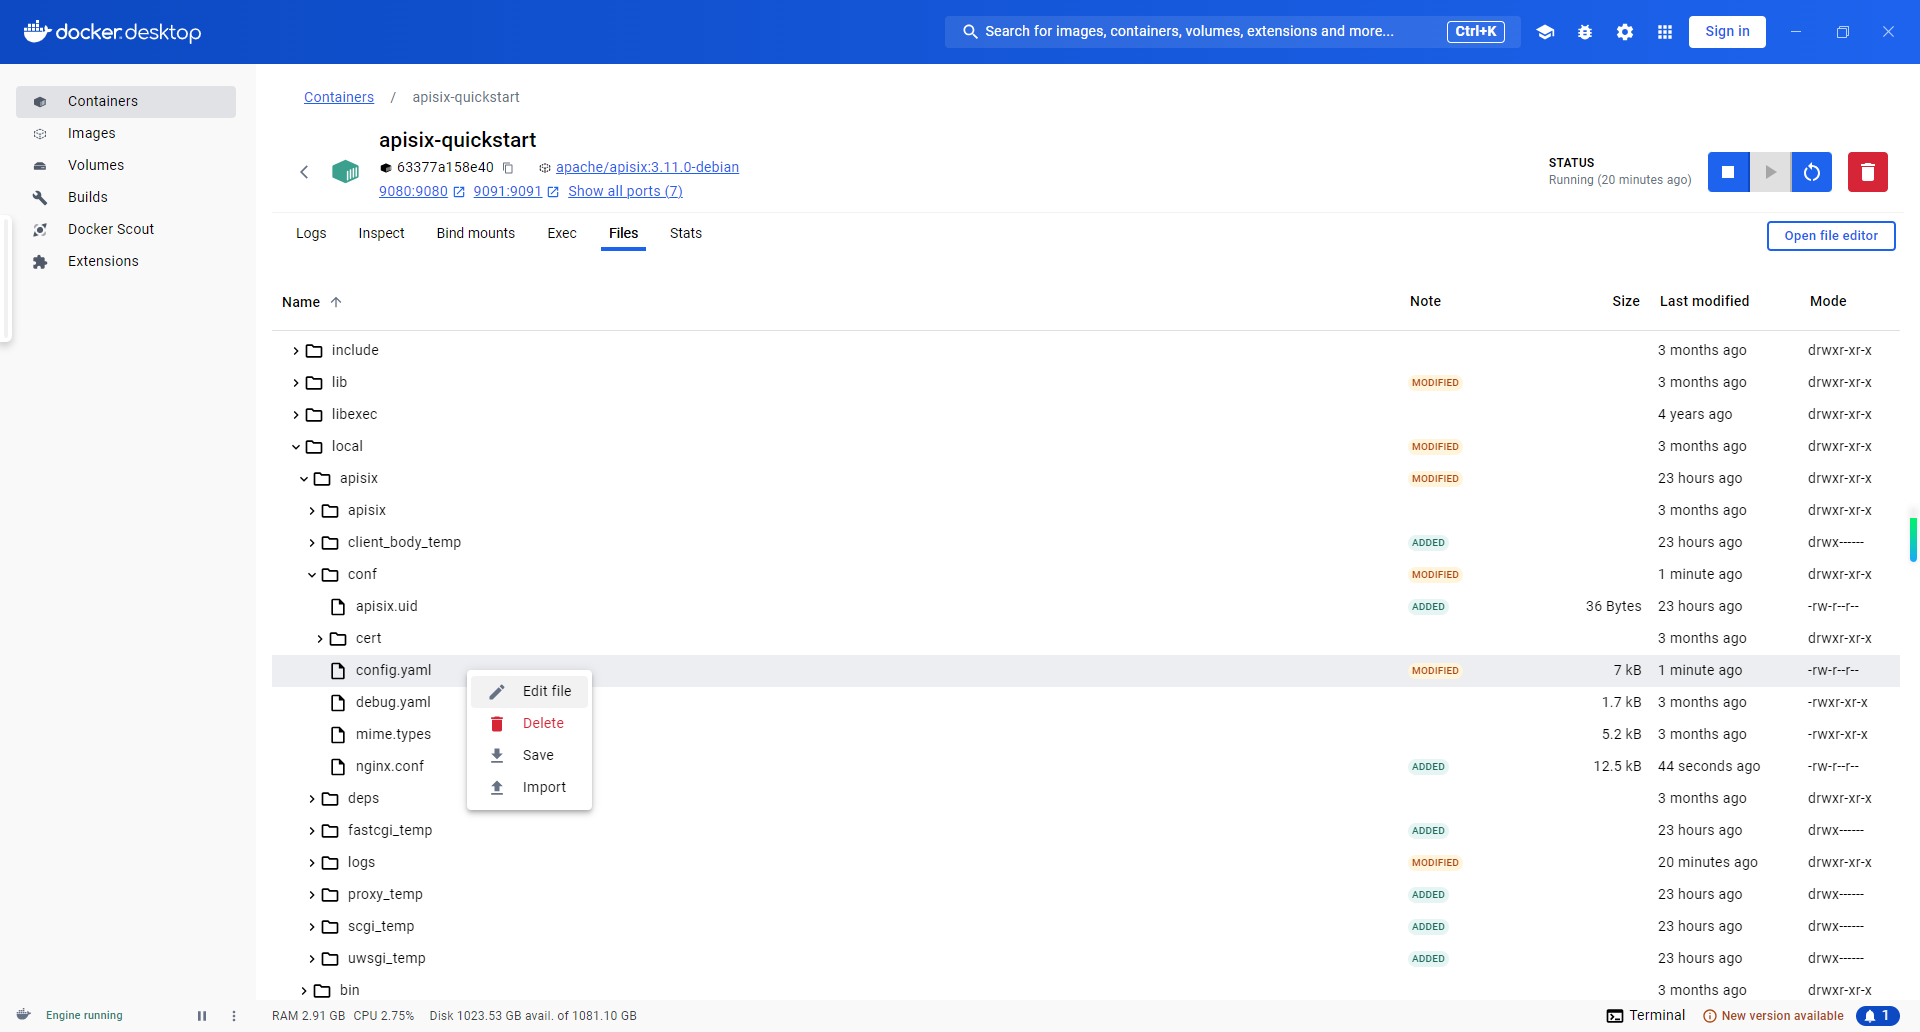Click Show all ports (7)
This screenshot has height=1032, width=1920.
(x=625, y=191)
